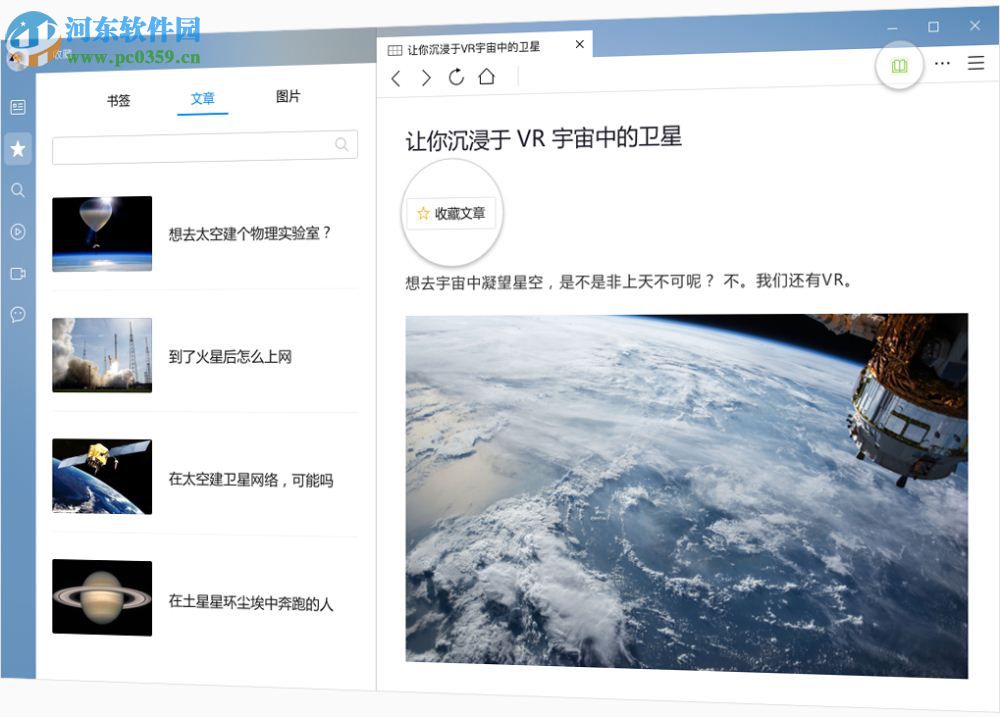Open the more options ellipsis menu
The image size is (1000, 717).
click(941, 63)
